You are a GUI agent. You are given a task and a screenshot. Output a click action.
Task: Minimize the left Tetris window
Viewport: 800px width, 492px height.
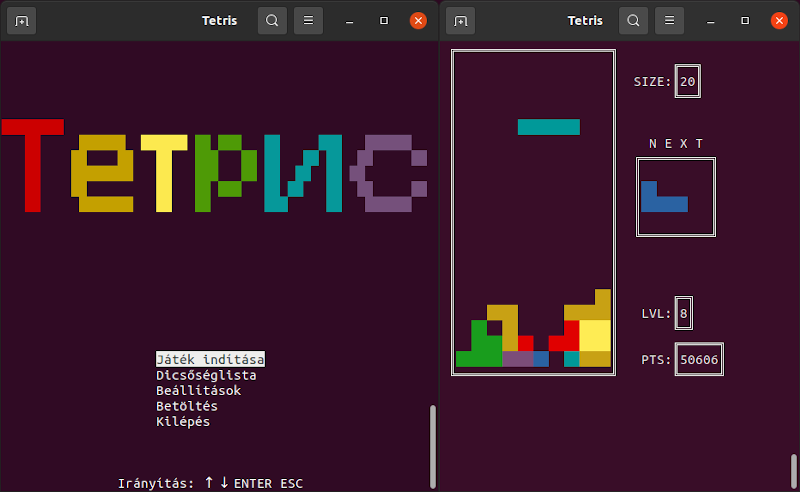349,21
